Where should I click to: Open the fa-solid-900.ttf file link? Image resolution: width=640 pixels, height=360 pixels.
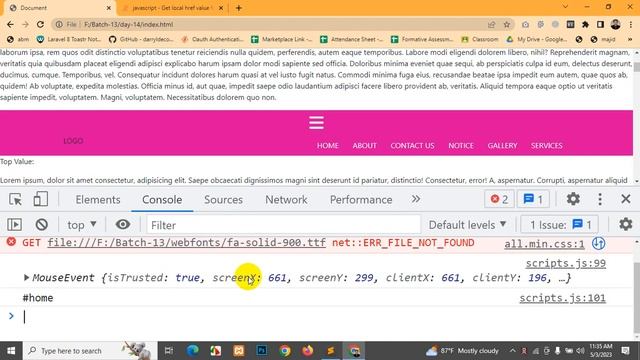pyautogui.click(x=187, y=243)
